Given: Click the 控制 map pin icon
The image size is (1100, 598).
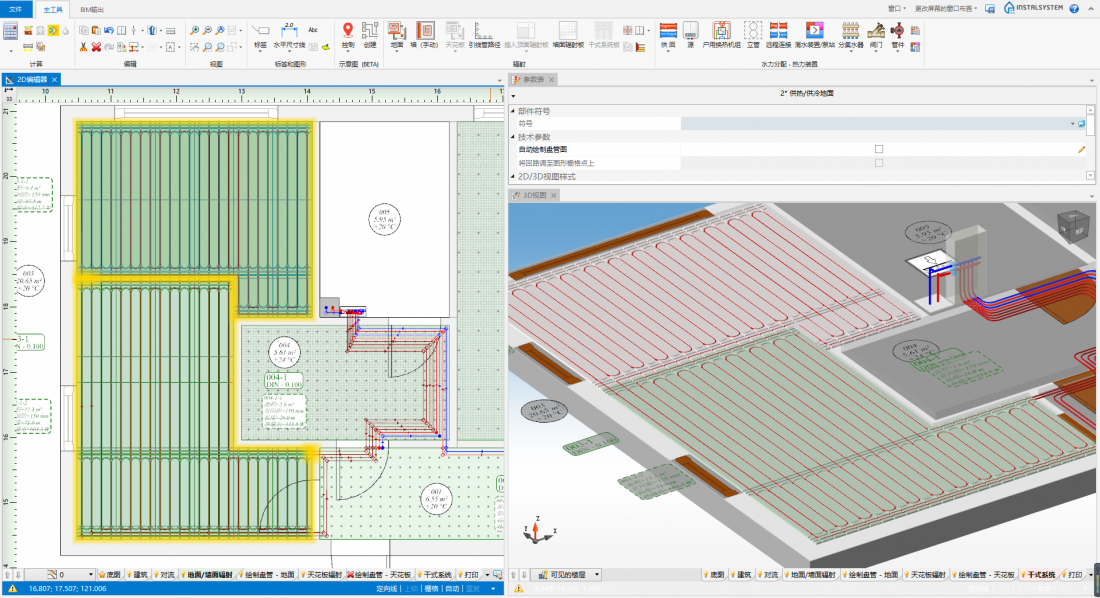Looking at the screenshot, I should click(348, 31).
